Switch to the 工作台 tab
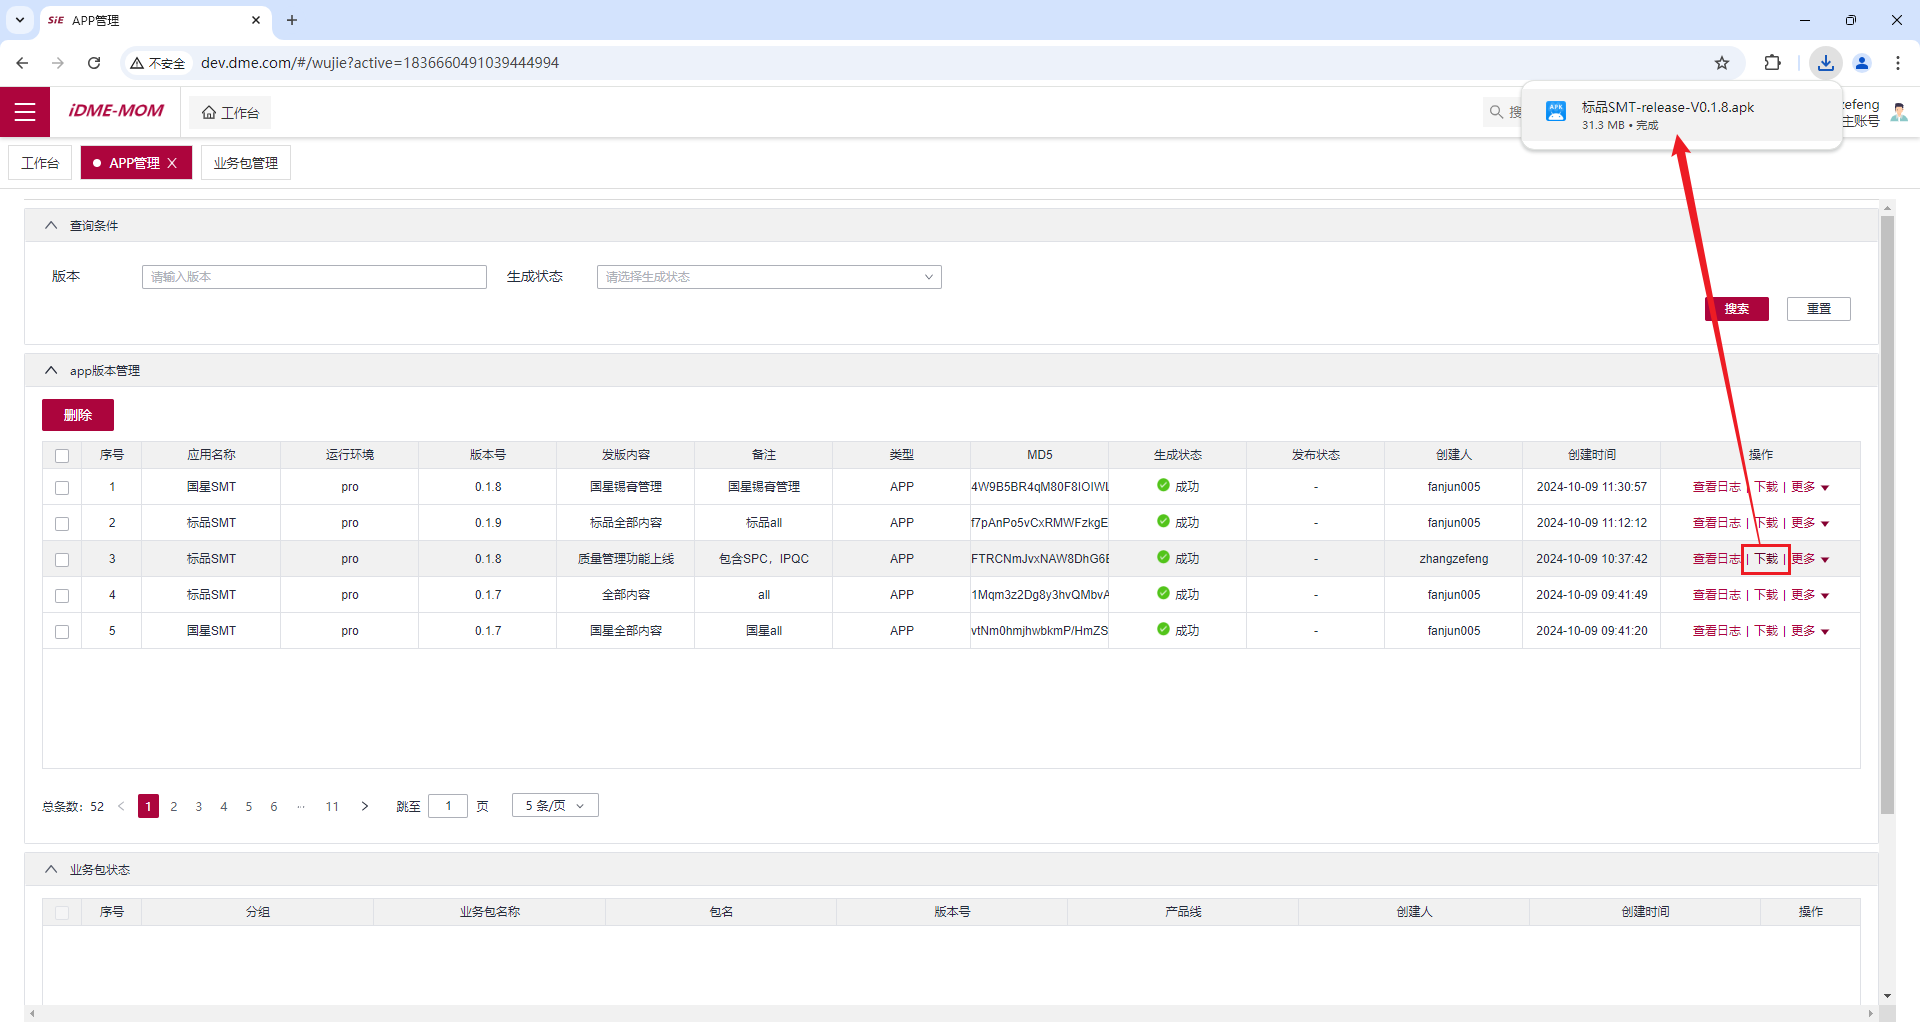 coord(40,163)
